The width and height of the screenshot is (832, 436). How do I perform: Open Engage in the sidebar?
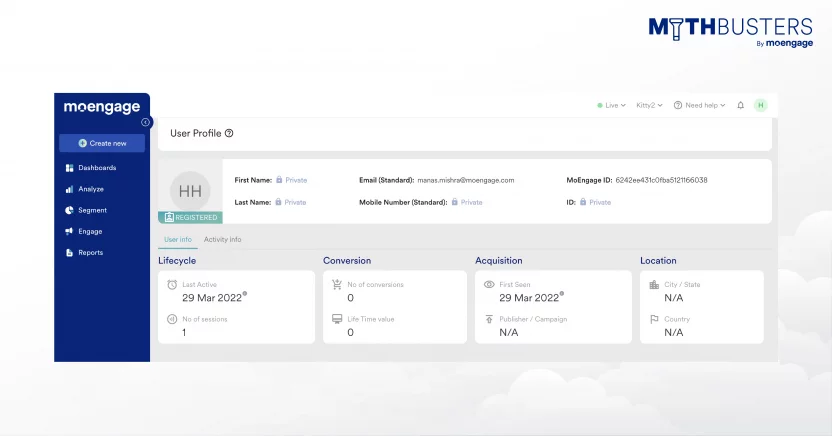click(x=84, y=231)
